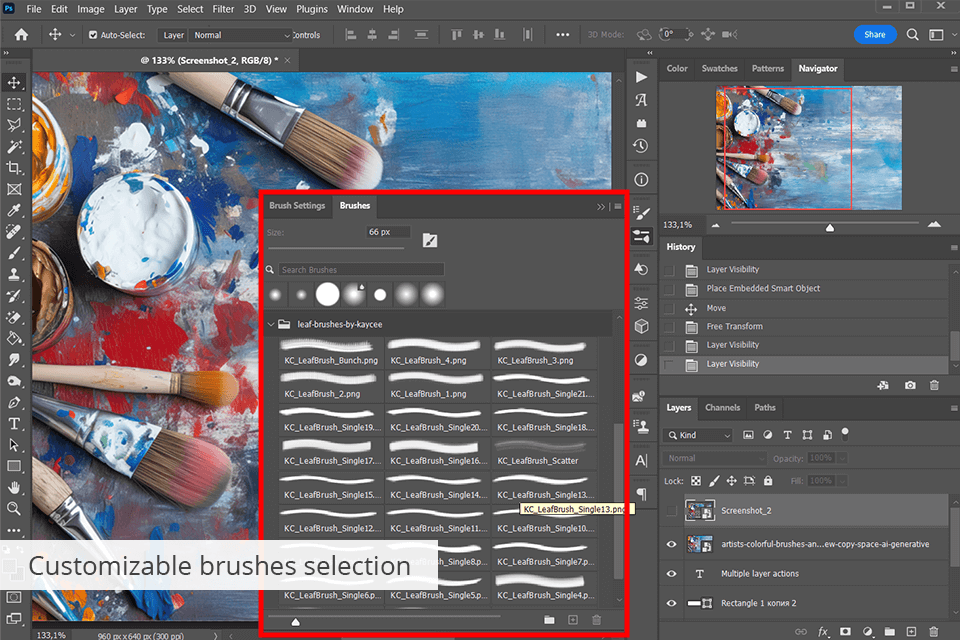Open the blend mode Normal dropdown
This screenshot has height=640, width=960.
point(714,458)
